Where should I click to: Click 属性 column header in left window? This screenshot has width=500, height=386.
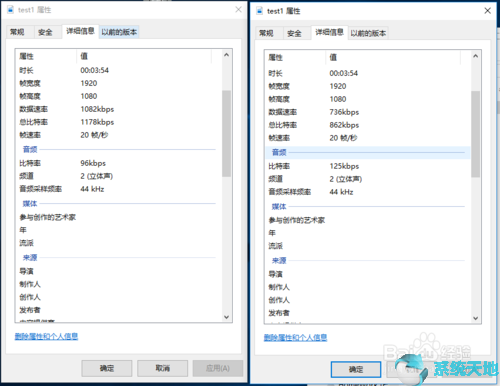46,56
